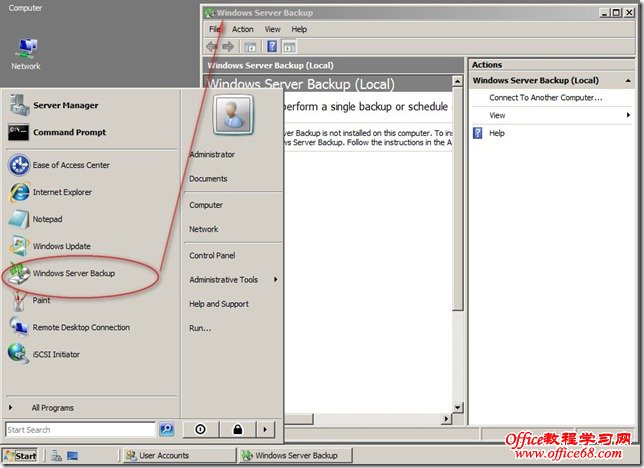Click the Help toolbar icon in Backup window
Screen dimensions: 644x468
[272, 46]
